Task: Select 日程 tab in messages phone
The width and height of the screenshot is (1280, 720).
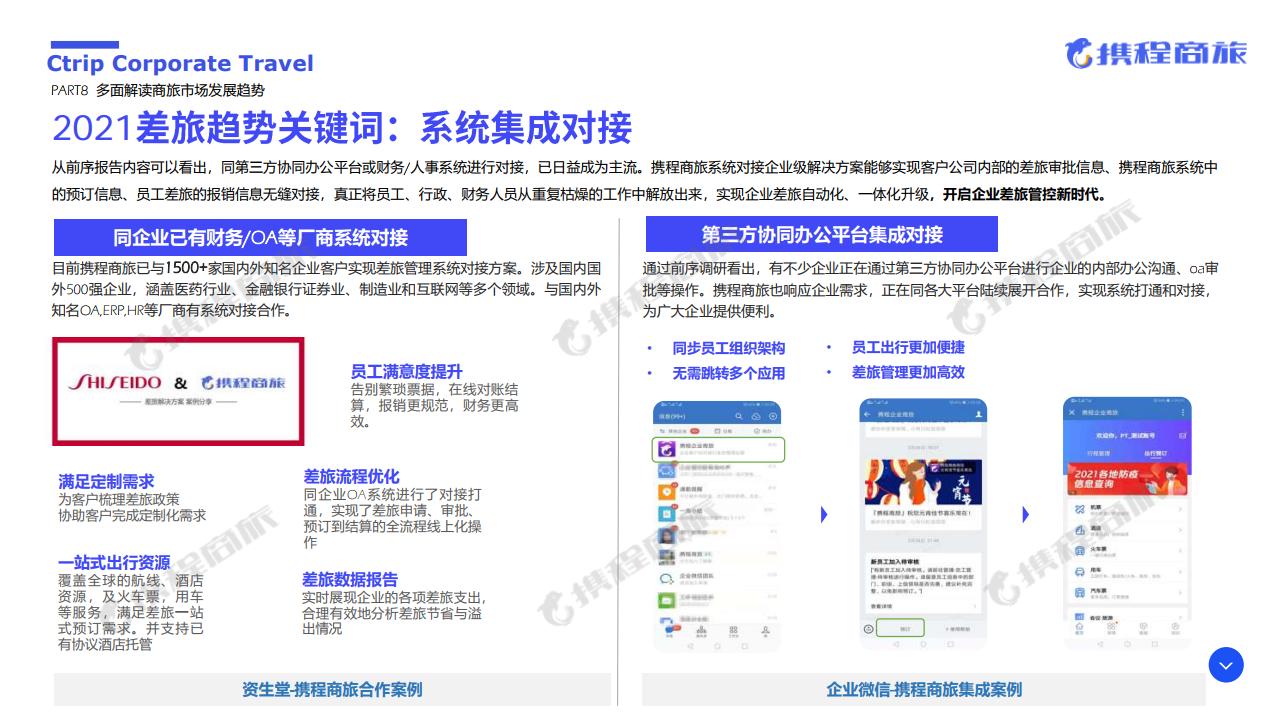Action: pyautogui.click(x=723, y=431)
